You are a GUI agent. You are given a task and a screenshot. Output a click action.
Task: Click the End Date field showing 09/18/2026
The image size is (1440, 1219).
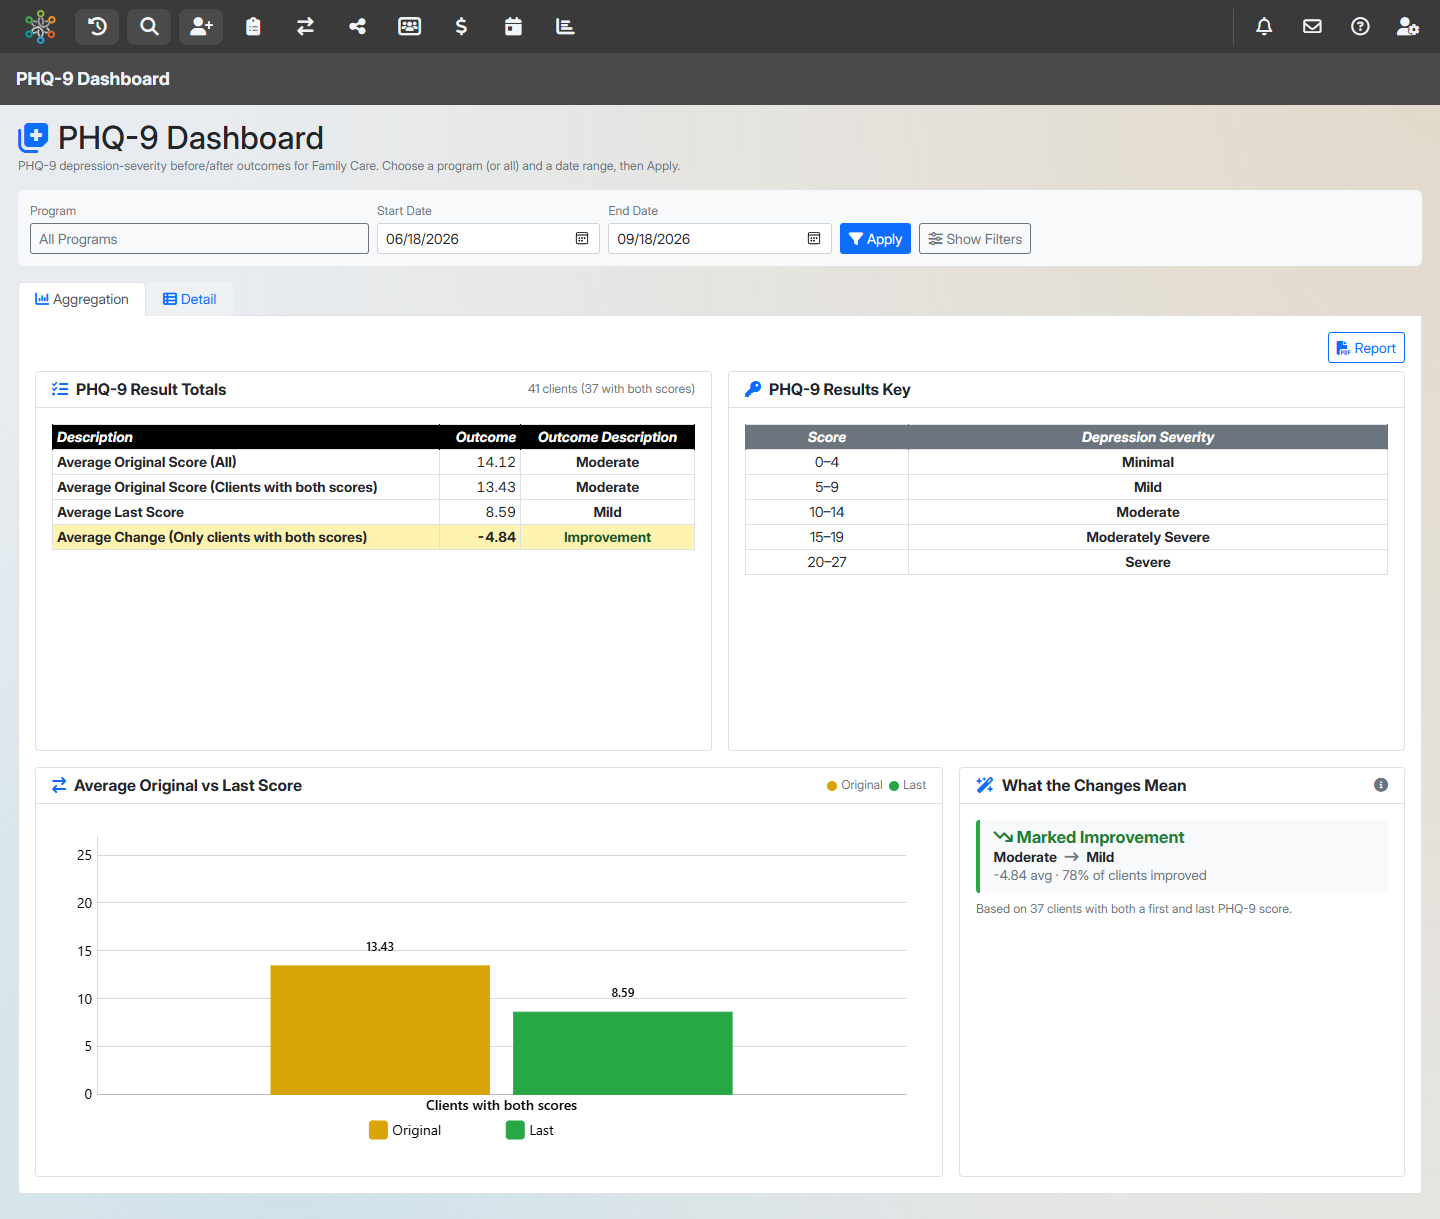point(720,239)
